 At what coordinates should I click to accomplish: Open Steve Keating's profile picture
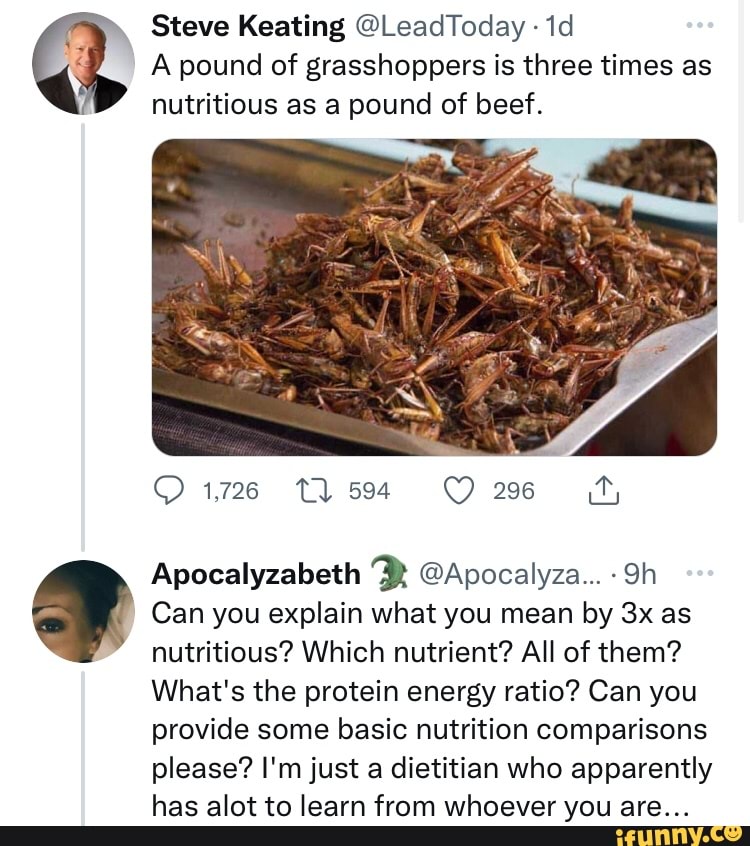(82, 66)
